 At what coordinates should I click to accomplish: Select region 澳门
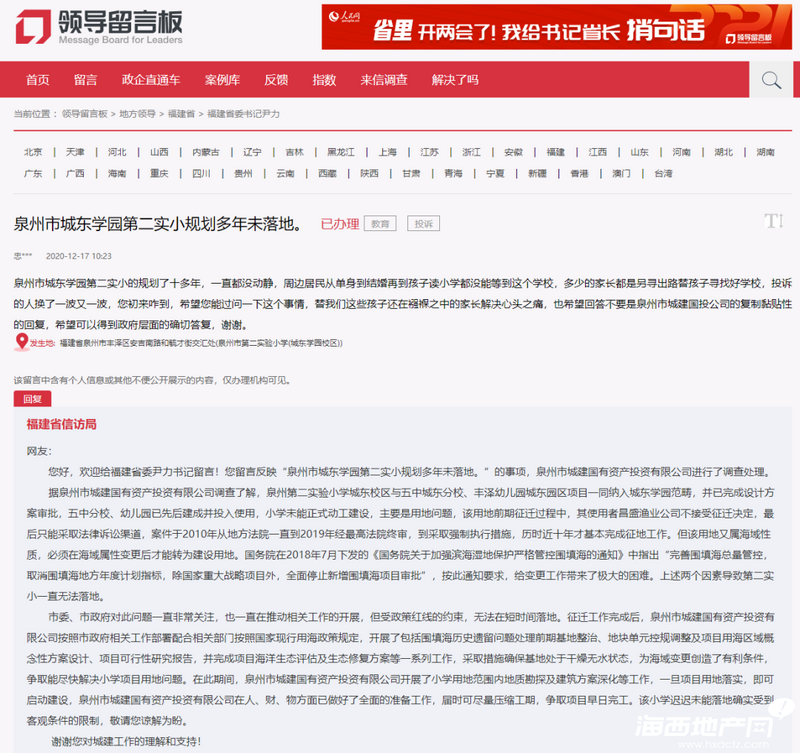[x=621, y=173]
